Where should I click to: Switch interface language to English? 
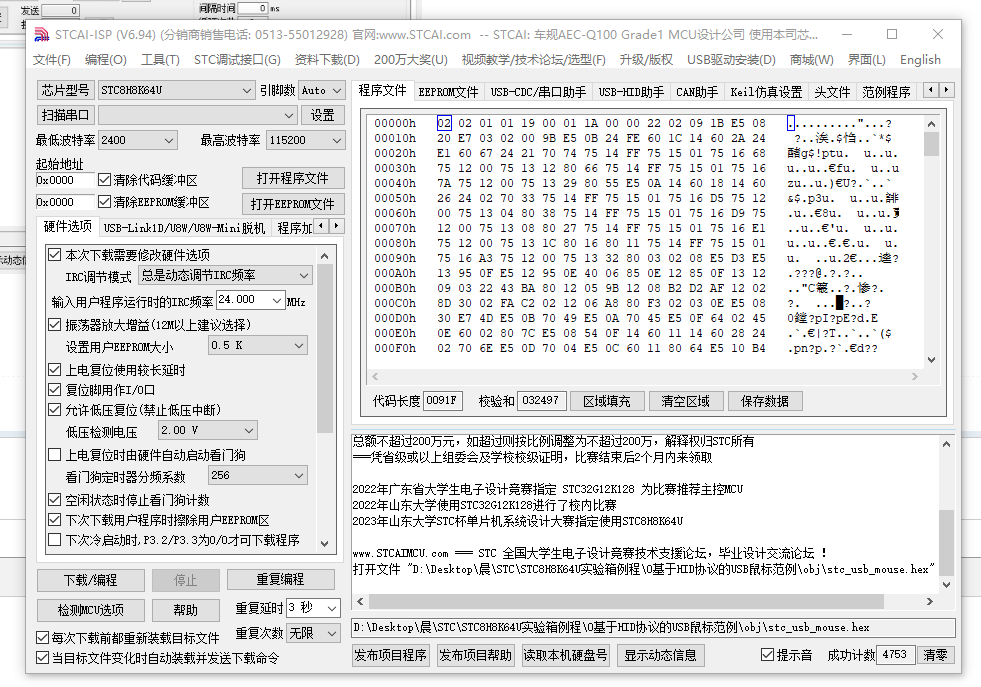click(920, 59)
